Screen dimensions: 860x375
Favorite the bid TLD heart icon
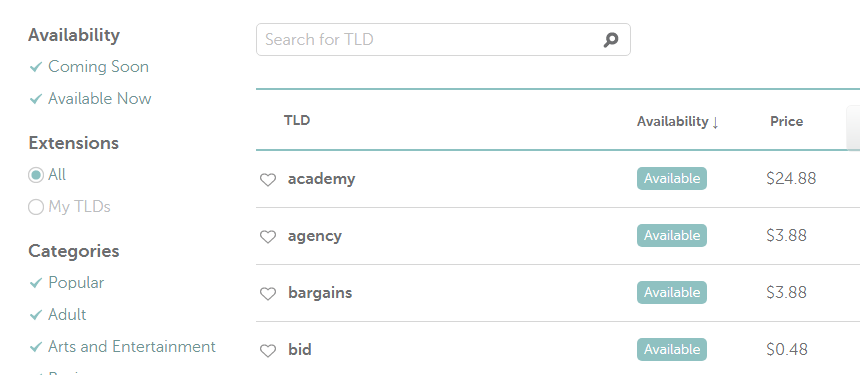(268, 351)
